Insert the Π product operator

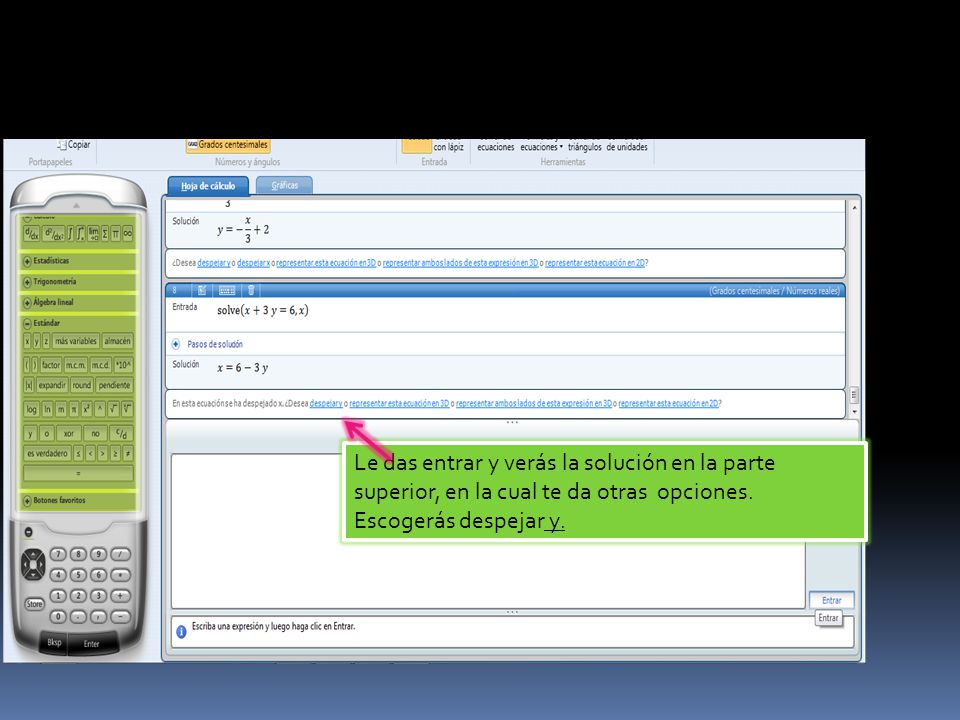(116, 234)
